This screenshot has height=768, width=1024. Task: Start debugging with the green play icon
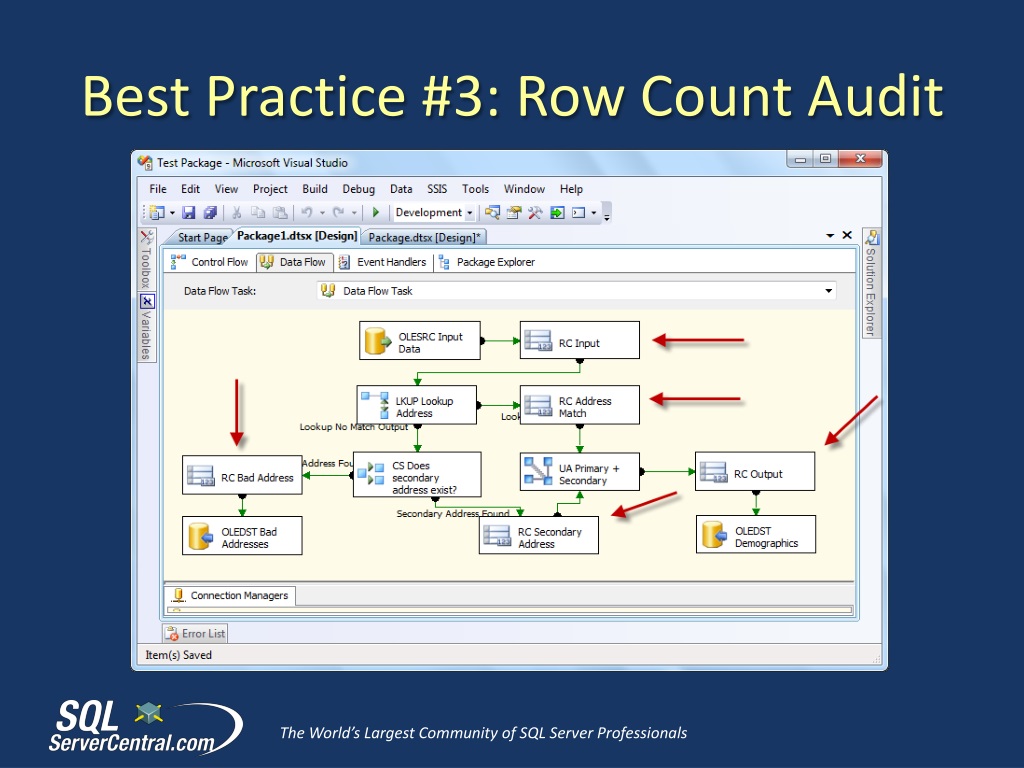coord(376,212)
